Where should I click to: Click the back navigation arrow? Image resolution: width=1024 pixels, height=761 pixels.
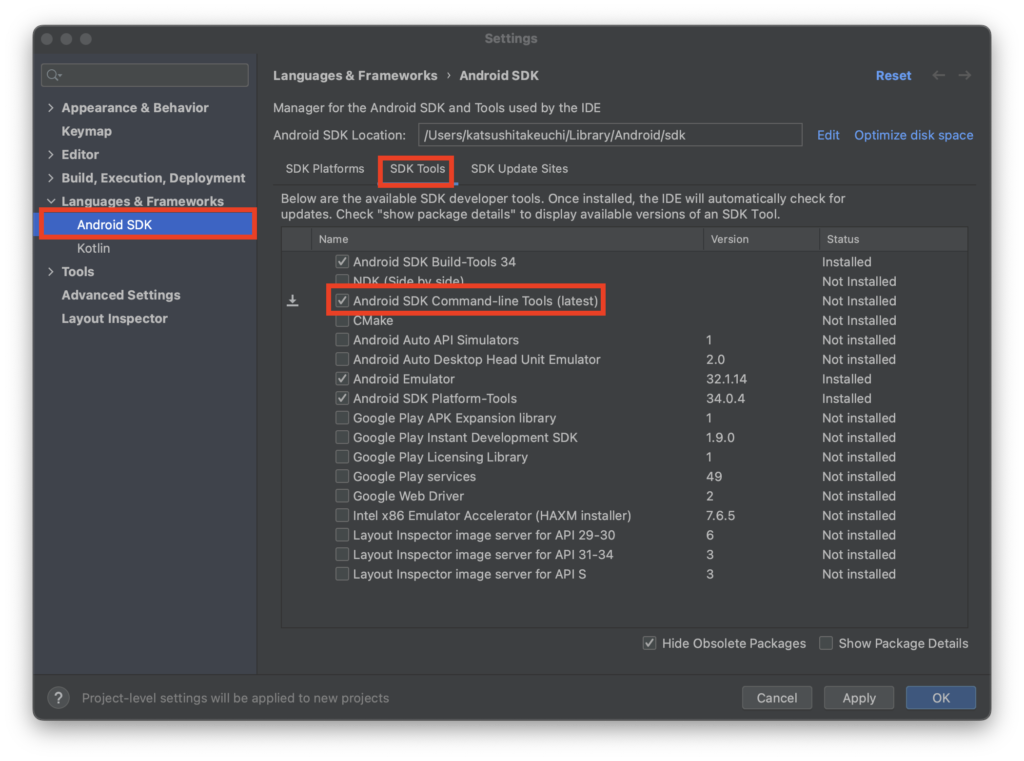(x=938, y=76)
